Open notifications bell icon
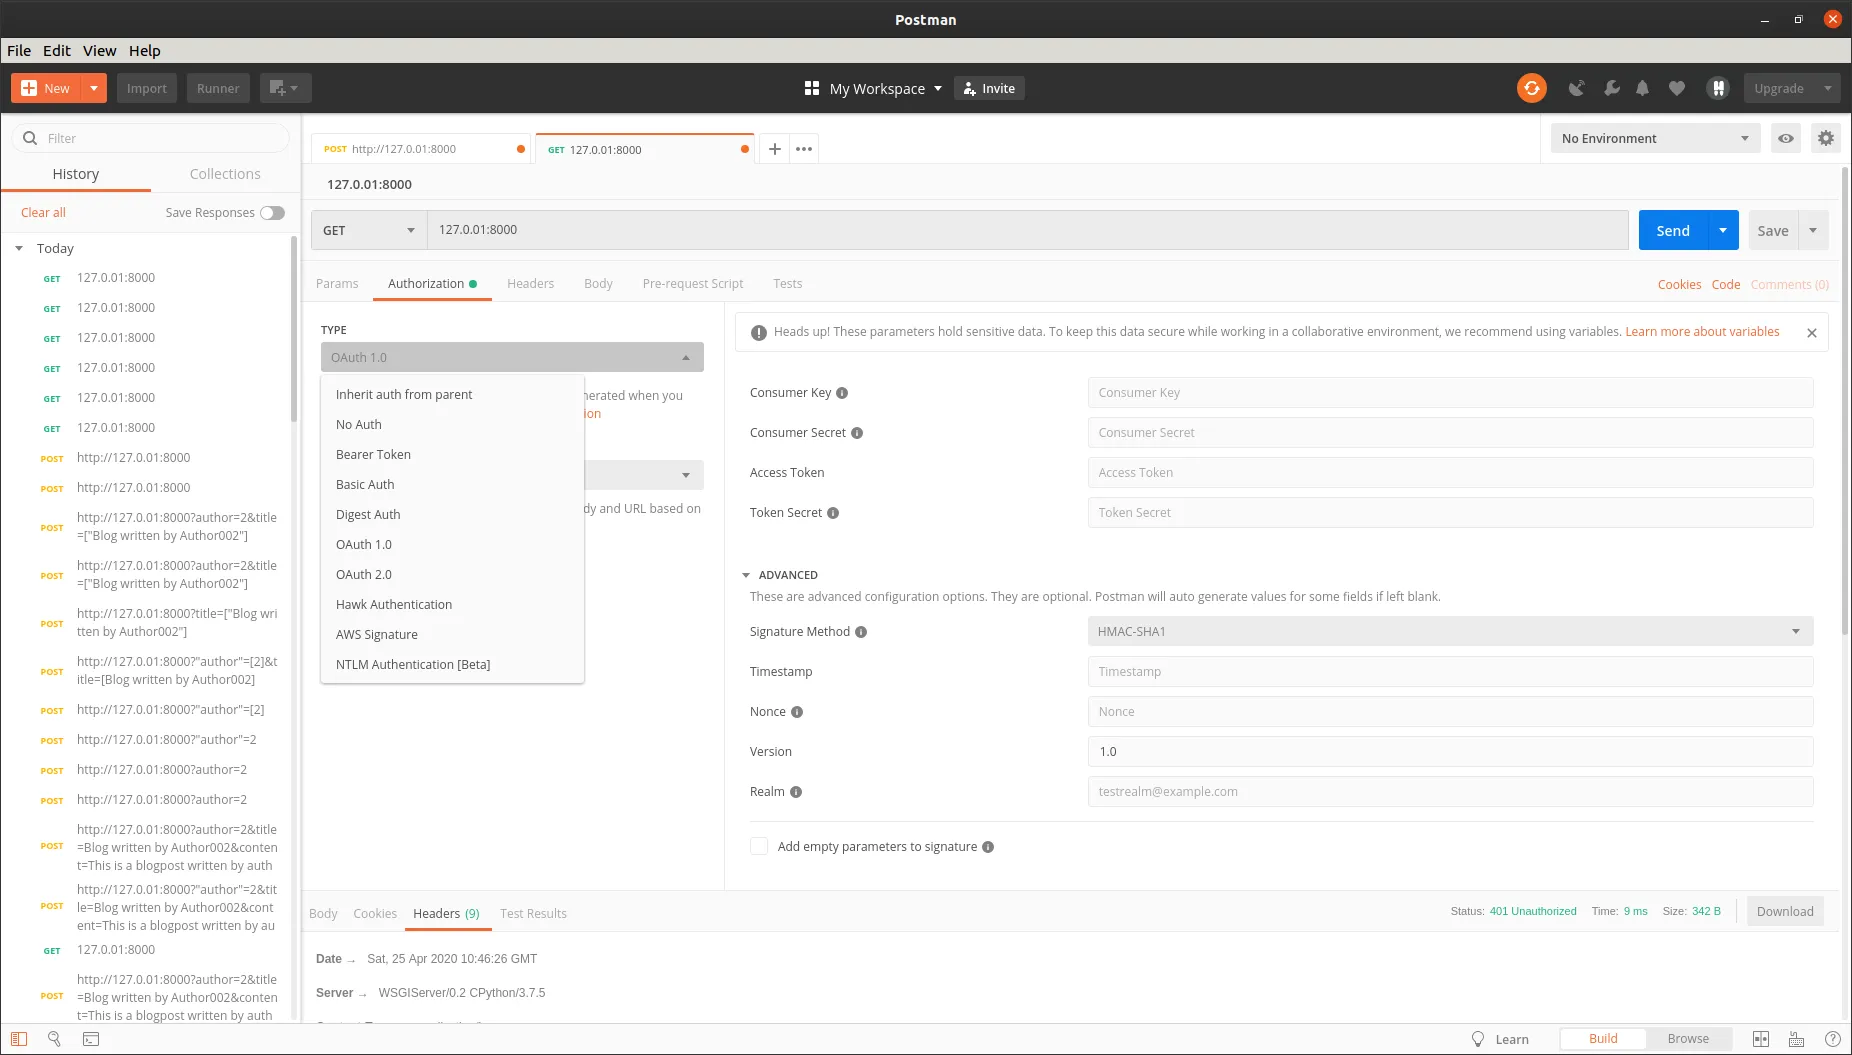This screenshot has width=1852, height=1055. tap(1642, 88)
